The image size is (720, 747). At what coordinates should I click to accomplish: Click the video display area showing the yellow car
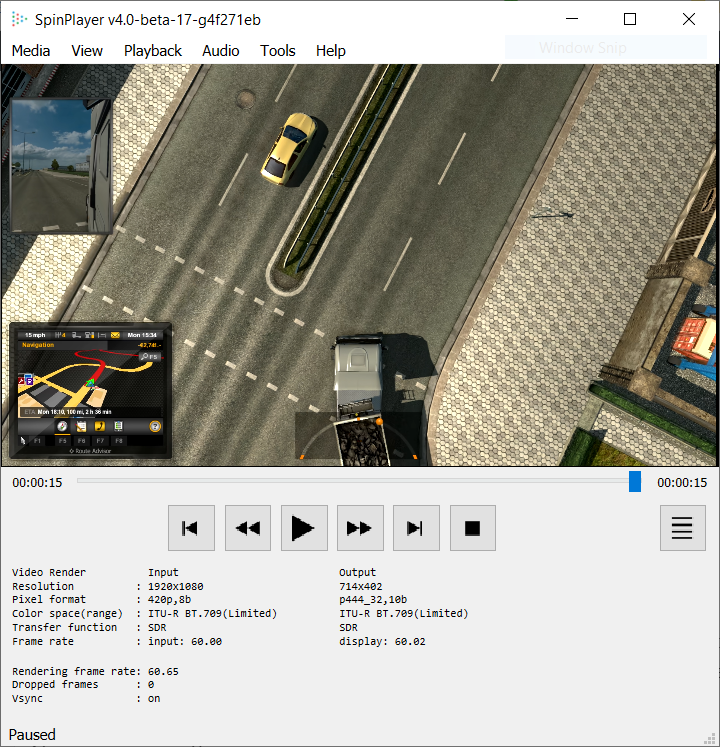[359, 265]
